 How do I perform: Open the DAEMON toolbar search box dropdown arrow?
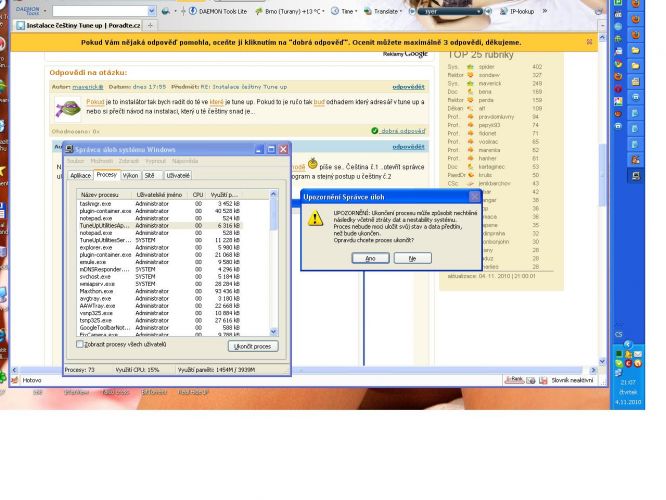click(x=151, y=11)
